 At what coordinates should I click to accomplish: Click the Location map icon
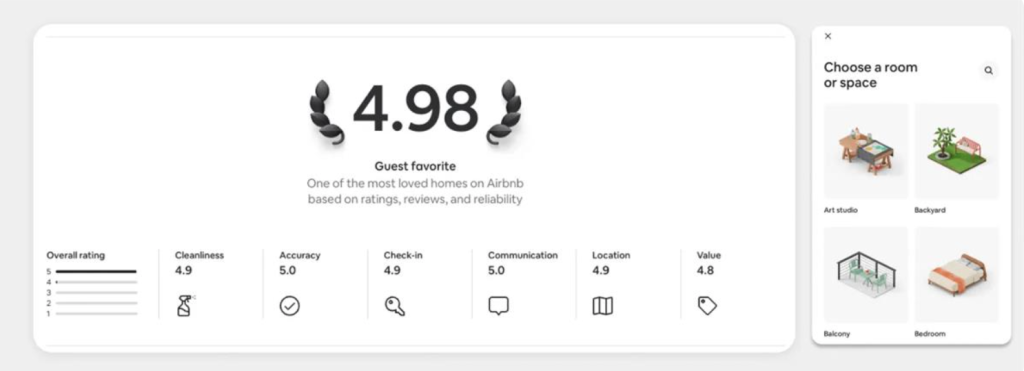point(603,306)
